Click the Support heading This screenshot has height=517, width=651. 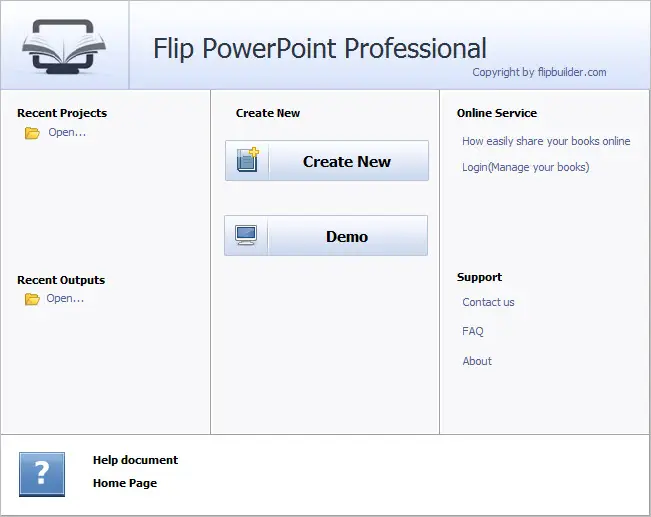click(479, 277)
